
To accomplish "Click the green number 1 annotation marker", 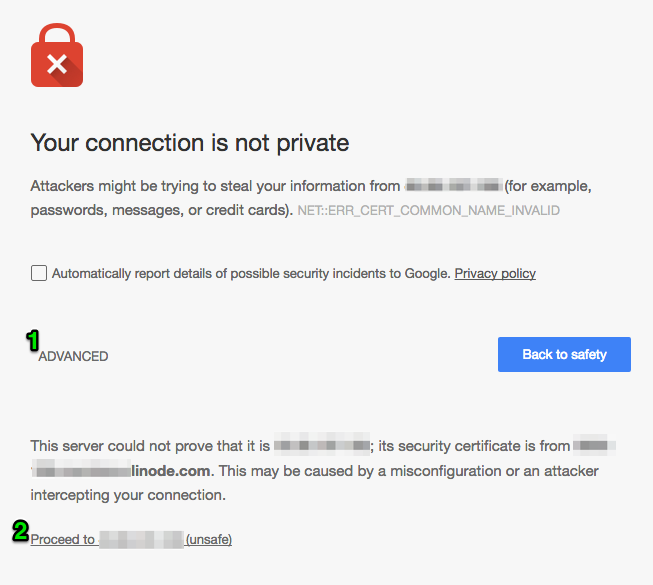I will [32, 341].
